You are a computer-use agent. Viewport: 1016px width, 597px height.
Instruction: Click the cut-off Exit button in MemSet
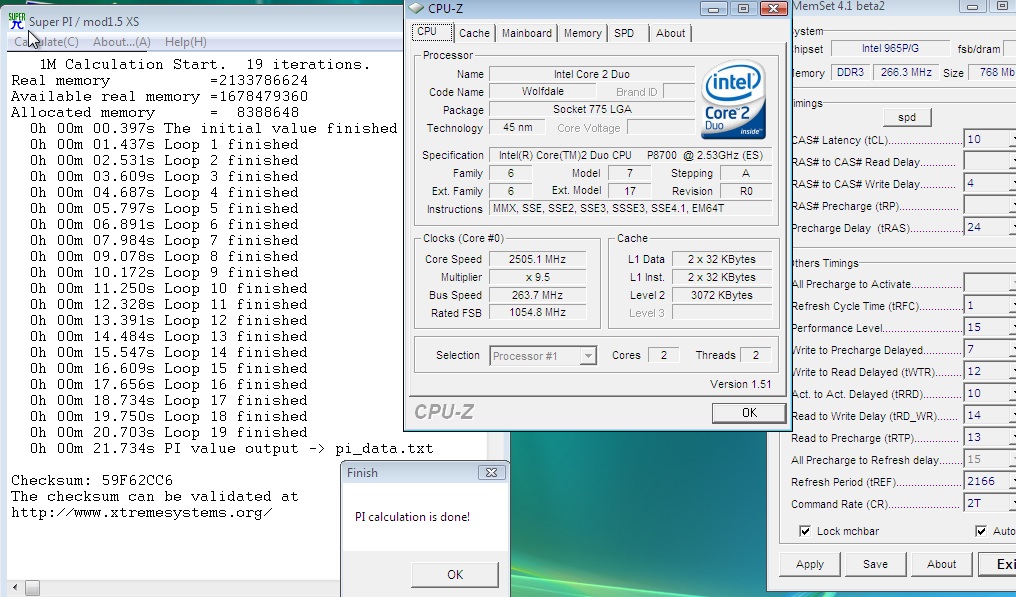pos(998,565)
